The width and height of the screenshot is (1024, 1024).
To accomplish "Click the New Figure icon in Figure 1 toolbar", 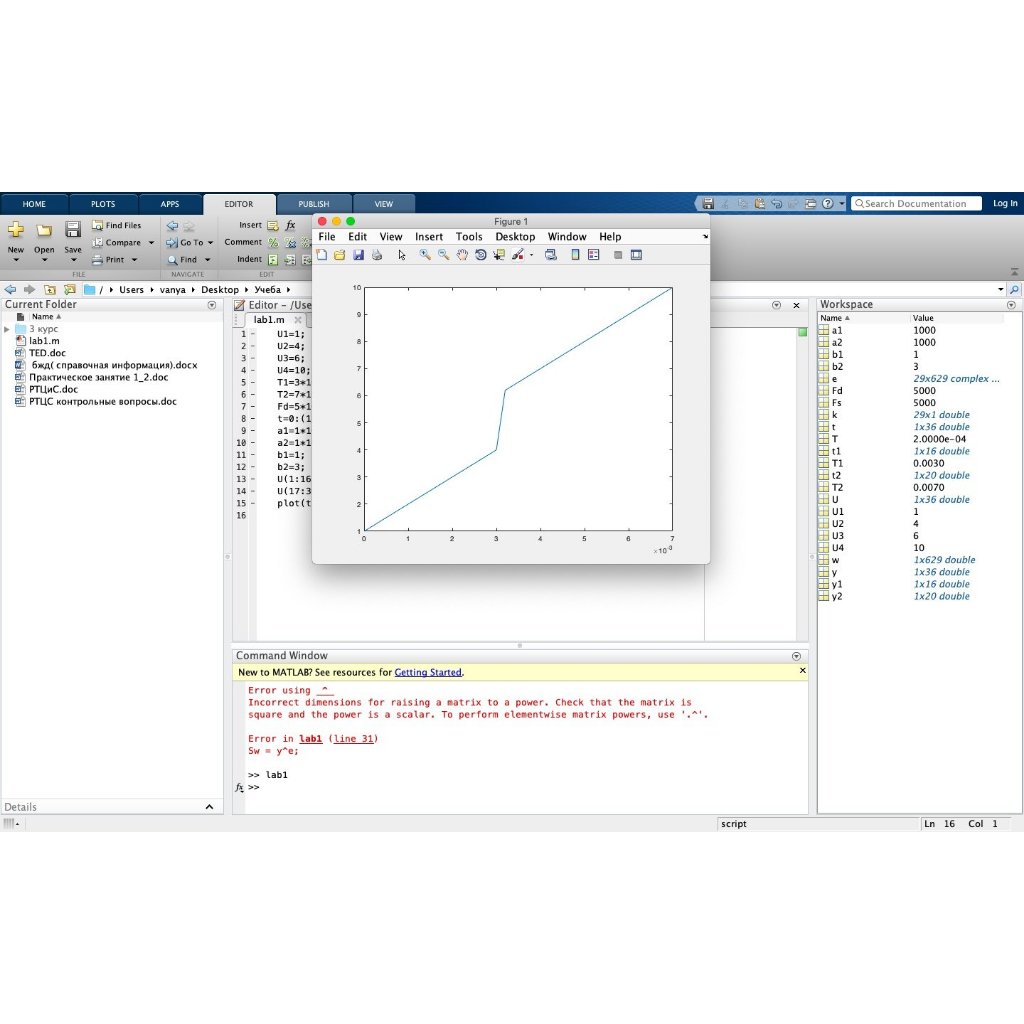I will 321,255.
